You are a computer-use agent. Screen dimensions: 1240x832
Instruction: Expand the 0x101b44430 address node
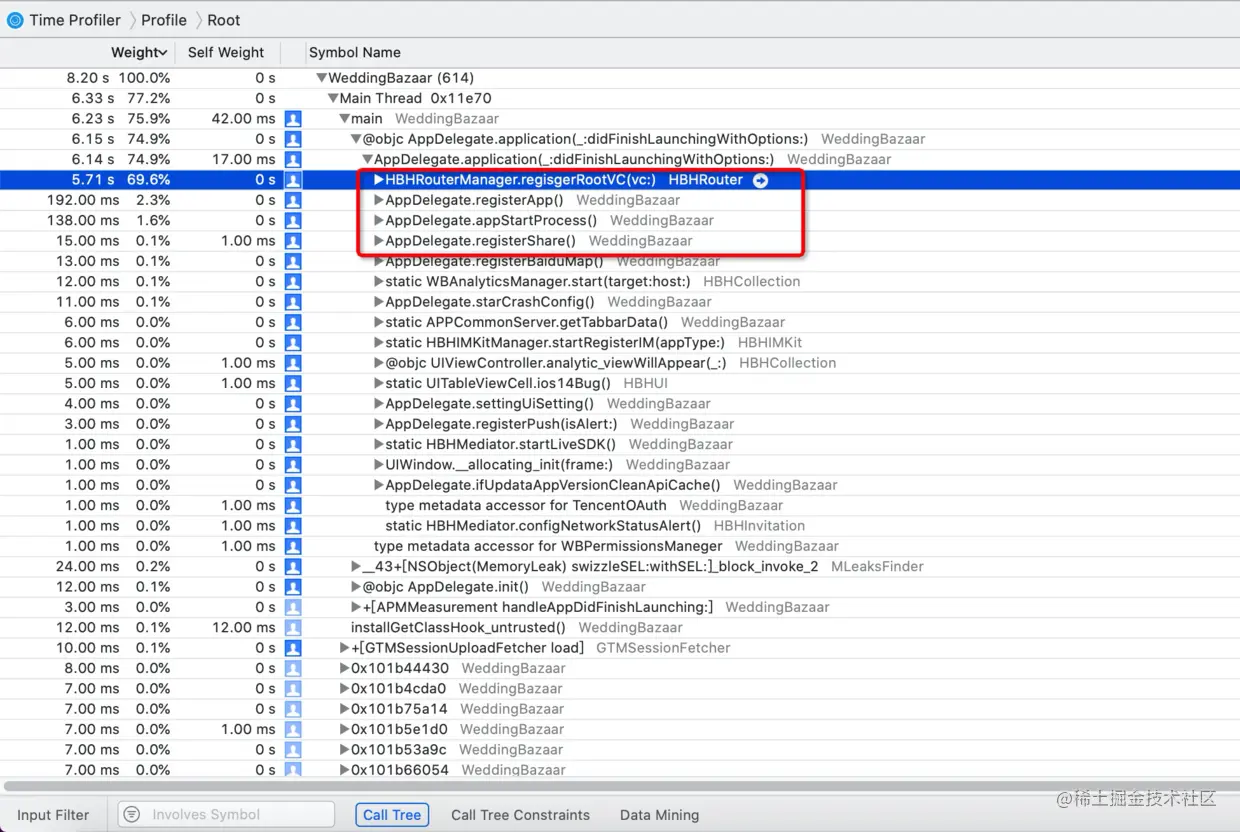(345, 668)
